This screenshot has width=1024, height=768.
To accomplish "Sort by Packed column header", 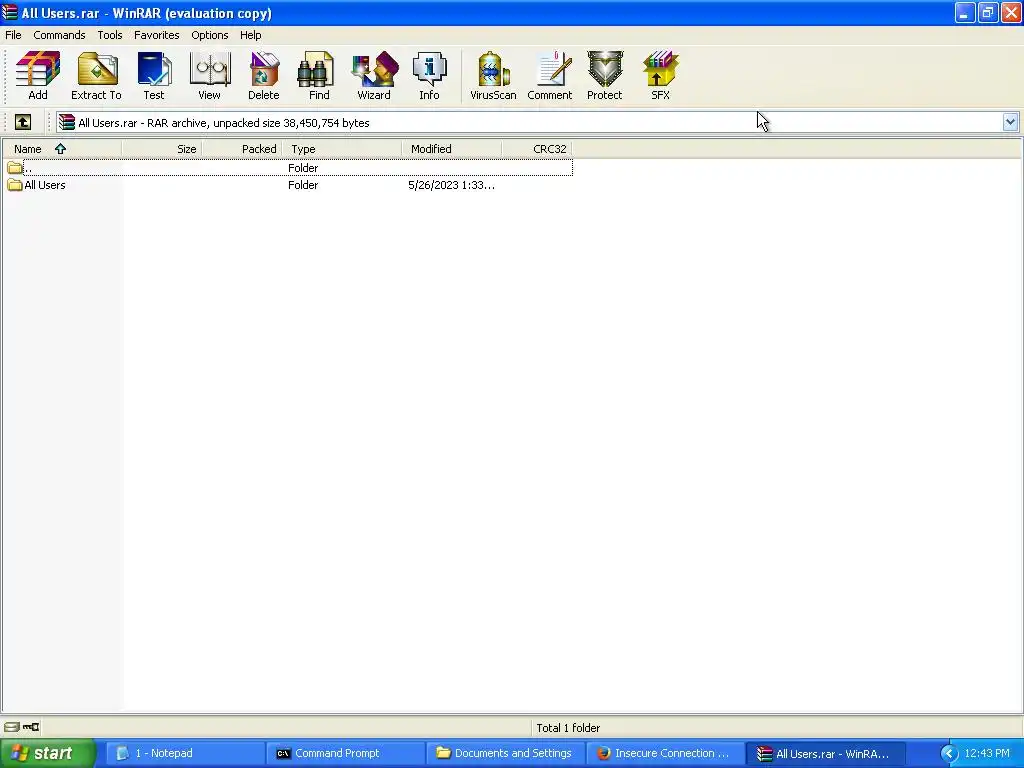I will [x=242, y=149].
